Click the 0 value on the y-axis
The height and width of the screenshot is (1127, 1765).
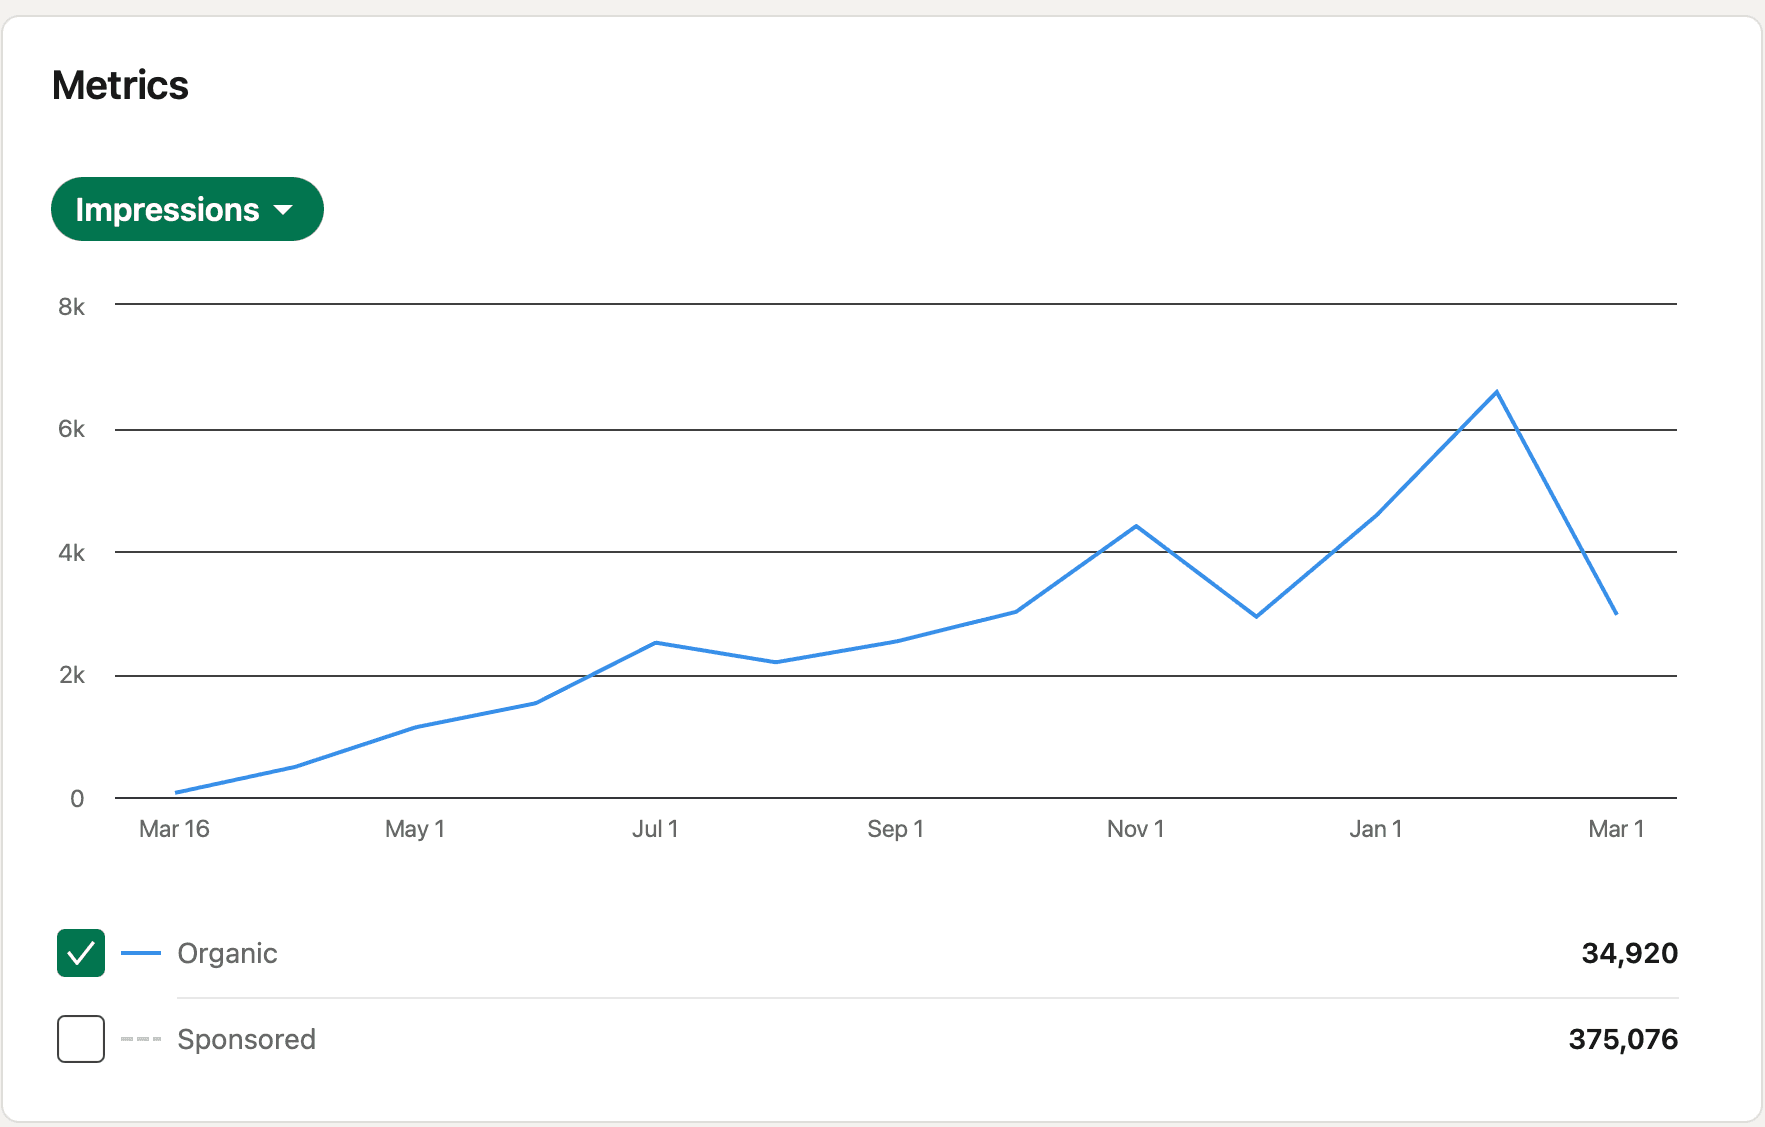point(78,797)
